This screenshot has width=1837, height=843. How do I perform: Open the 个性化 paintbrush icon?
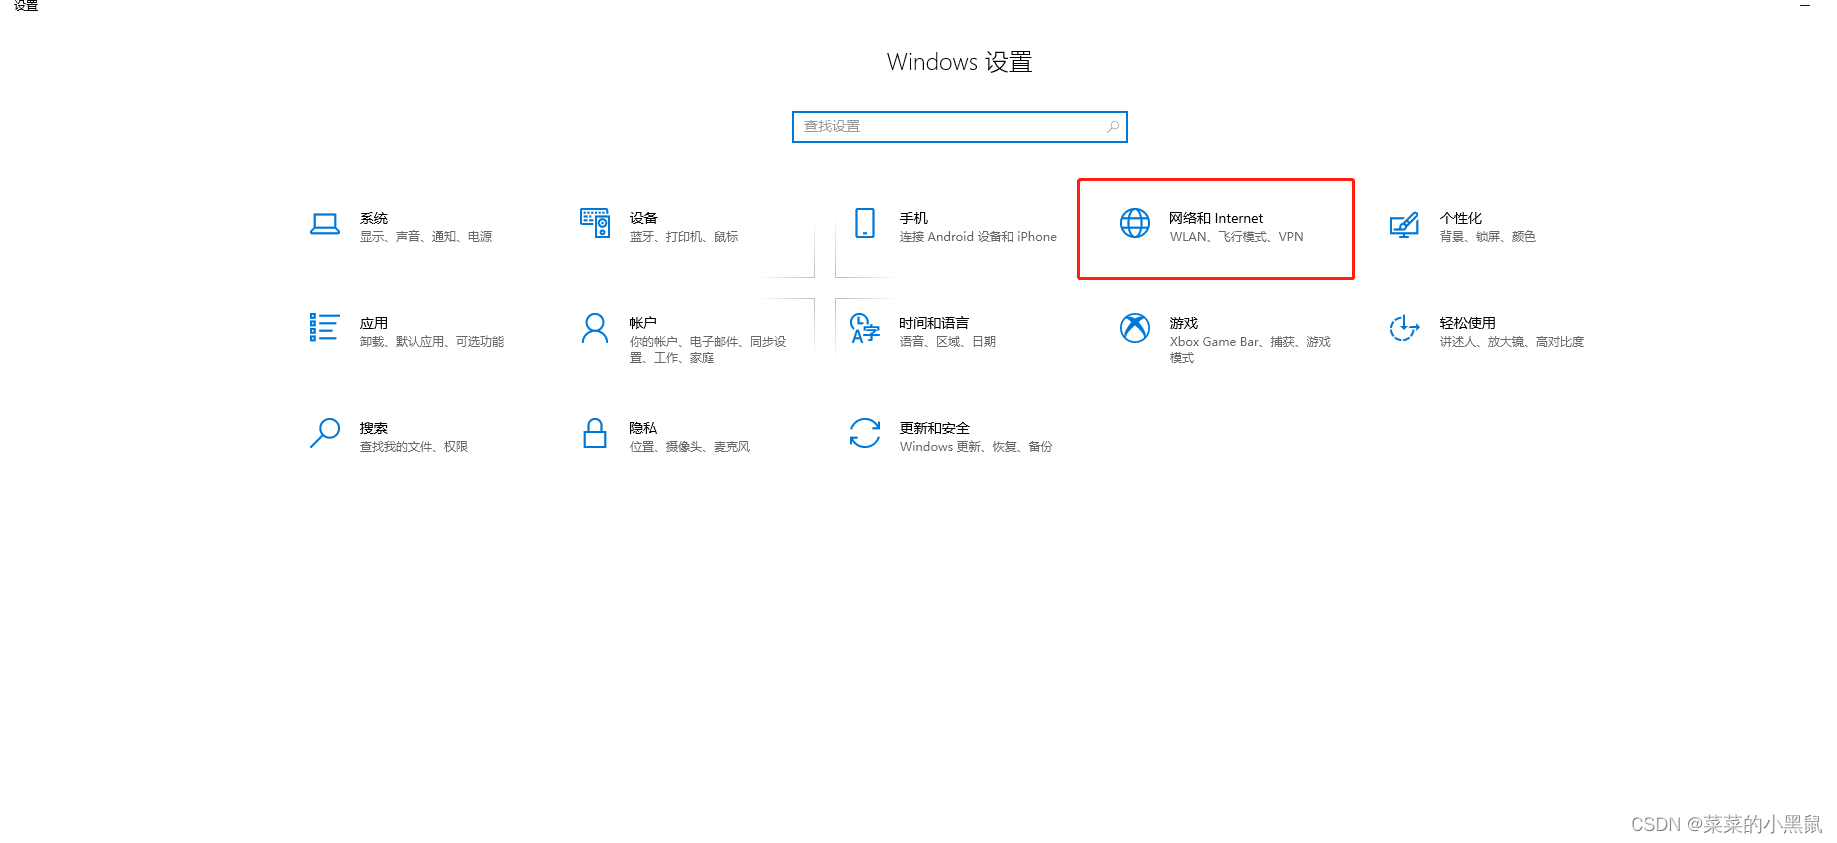coord(1404,224)
